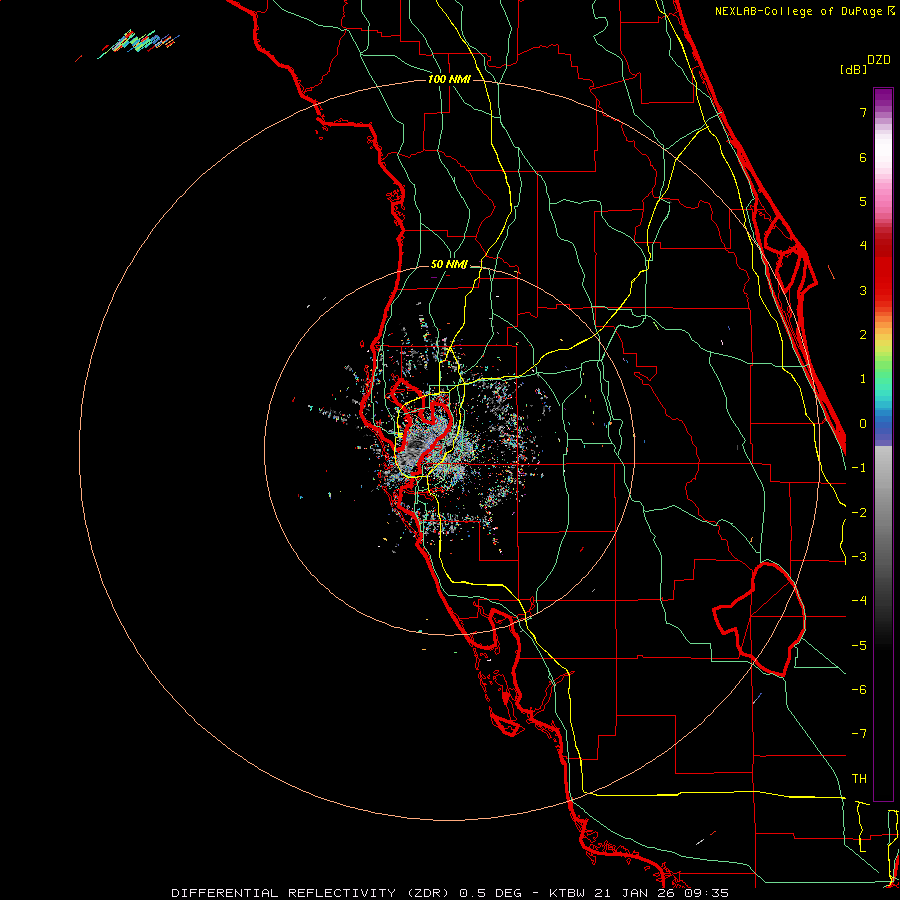Click the color scale value -2
This screenshot has width=900, height=900.
(859, 513)
